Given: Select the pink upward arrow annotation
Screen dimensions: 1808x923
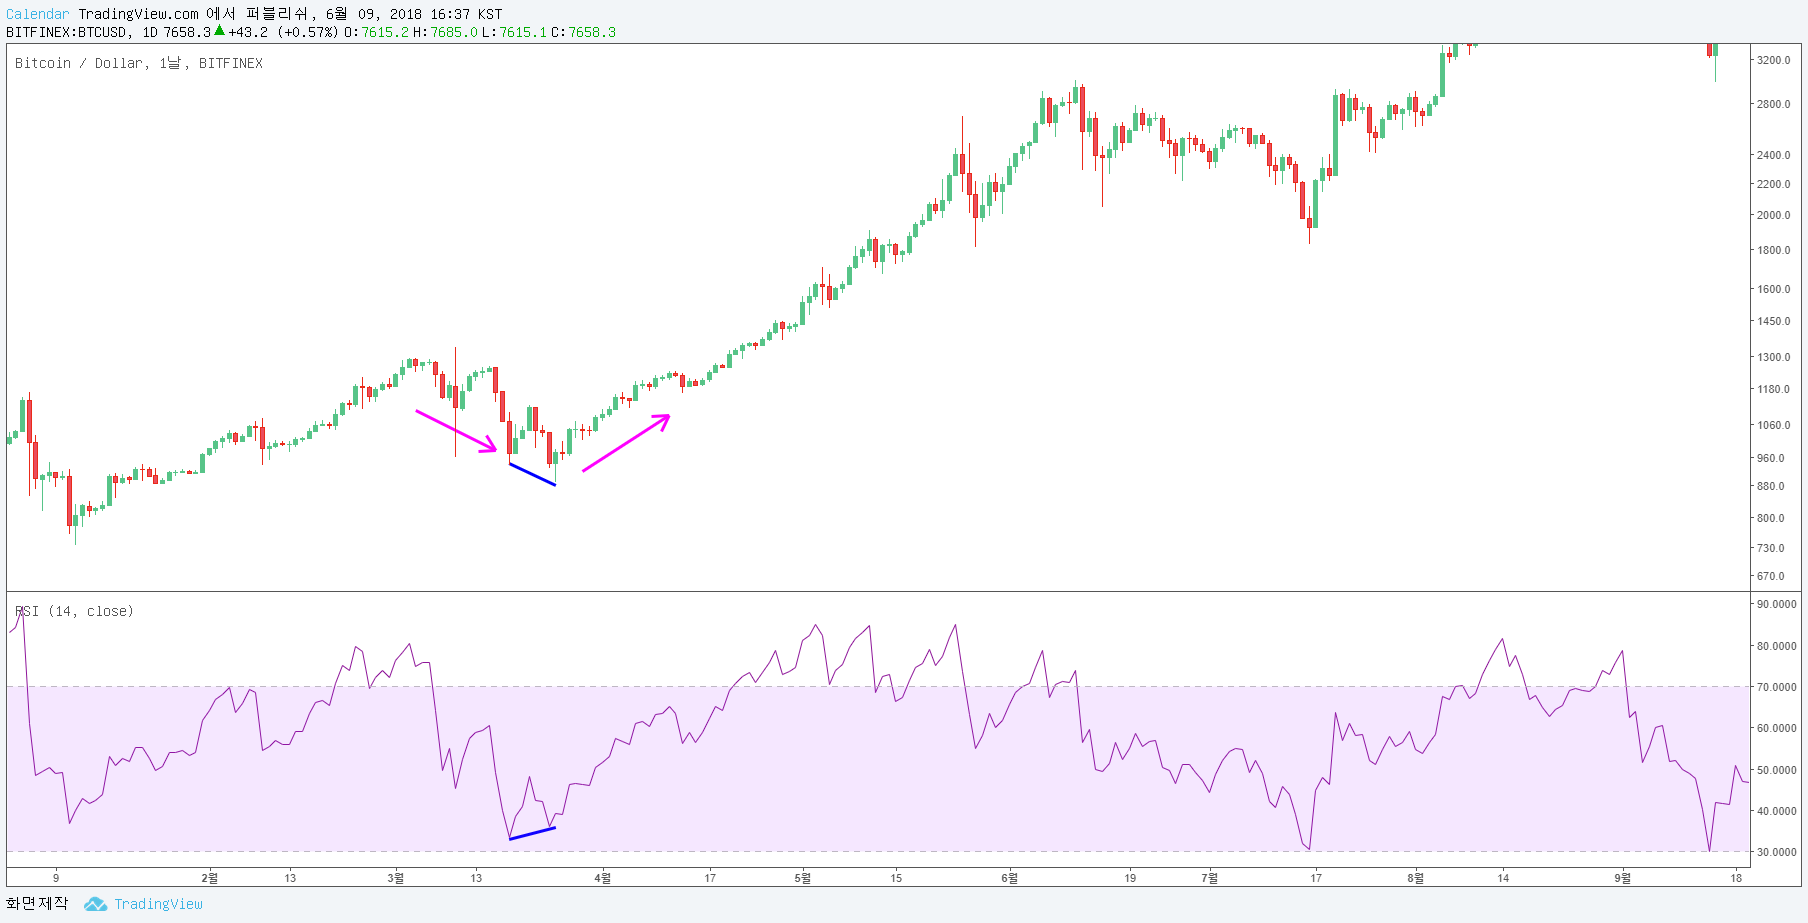Looking at the screenshot, I should click(626, 443).
